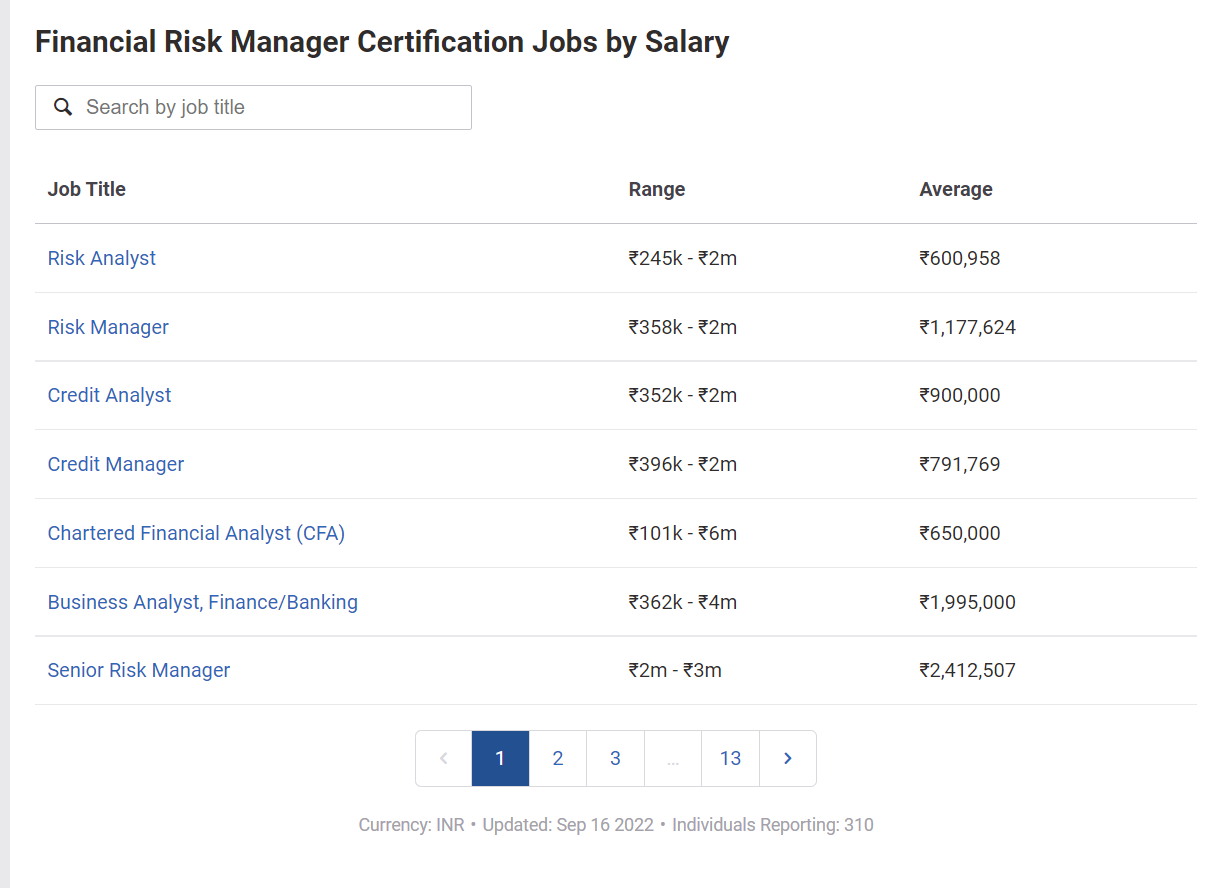Jump to last page 13
1213x889 pixels.
click(730, 758)
